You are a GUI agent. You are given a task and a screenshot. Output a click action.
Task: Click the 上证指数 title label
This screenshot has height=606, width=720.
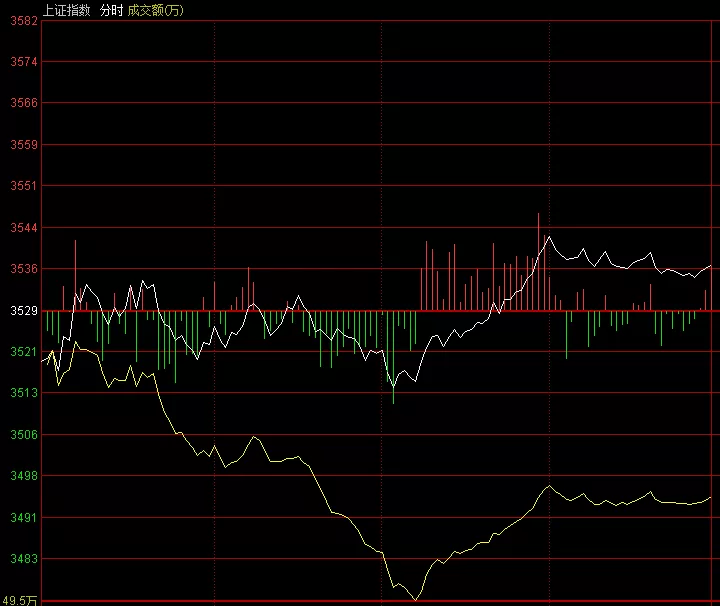(67, 10)
